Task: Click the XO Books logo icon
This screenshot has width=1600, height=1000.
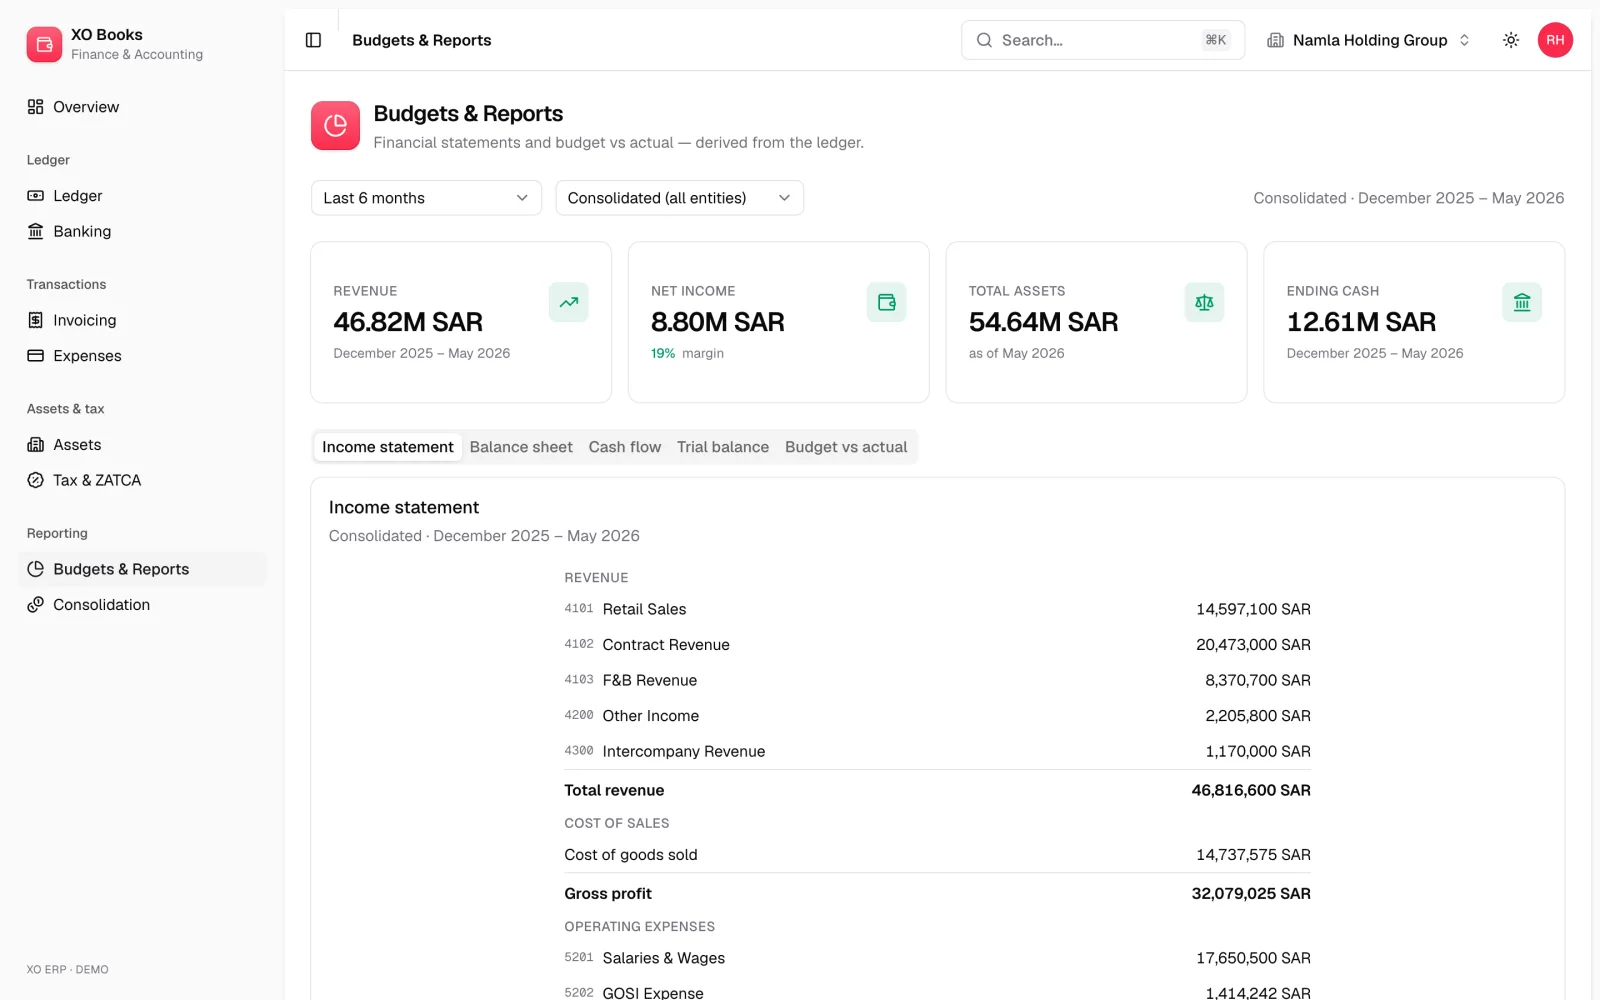Action: click(x=44, y=44)
